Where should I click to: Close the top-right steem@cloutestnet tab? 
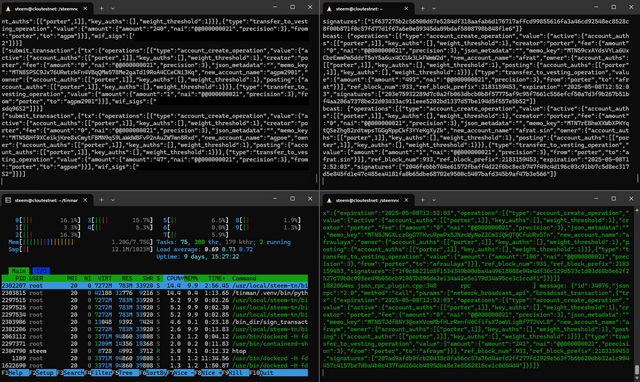click(x=406, y=8)
